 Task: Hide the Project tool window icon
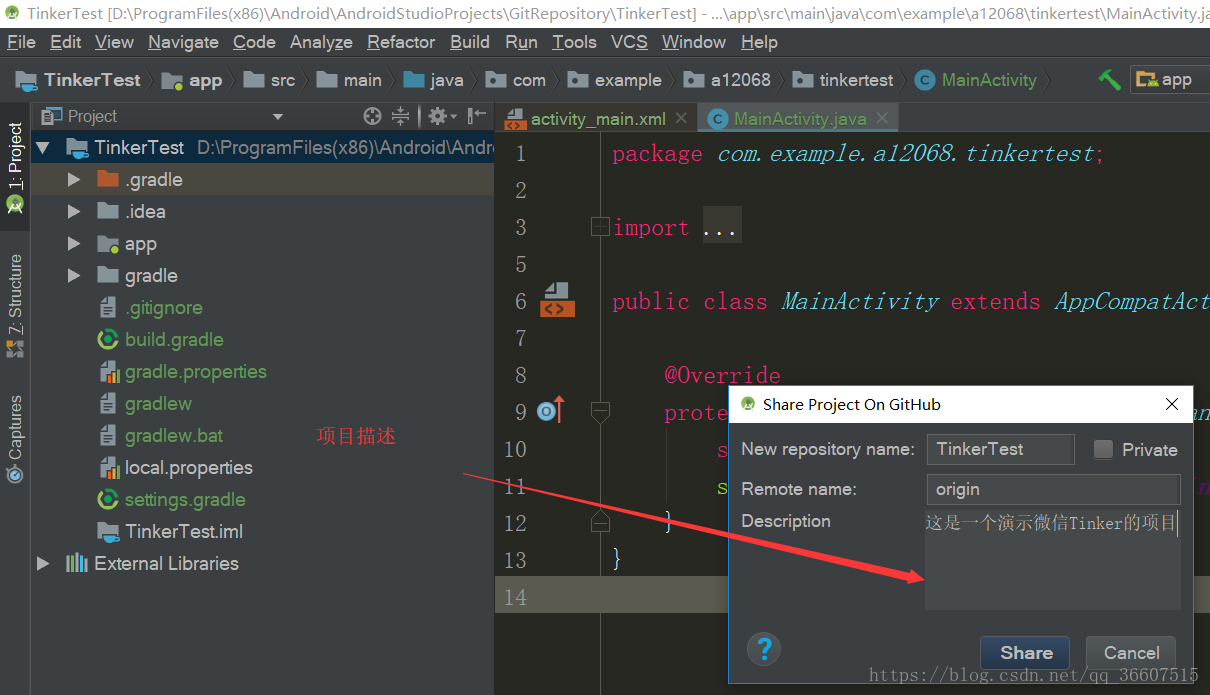coord(477,116)
